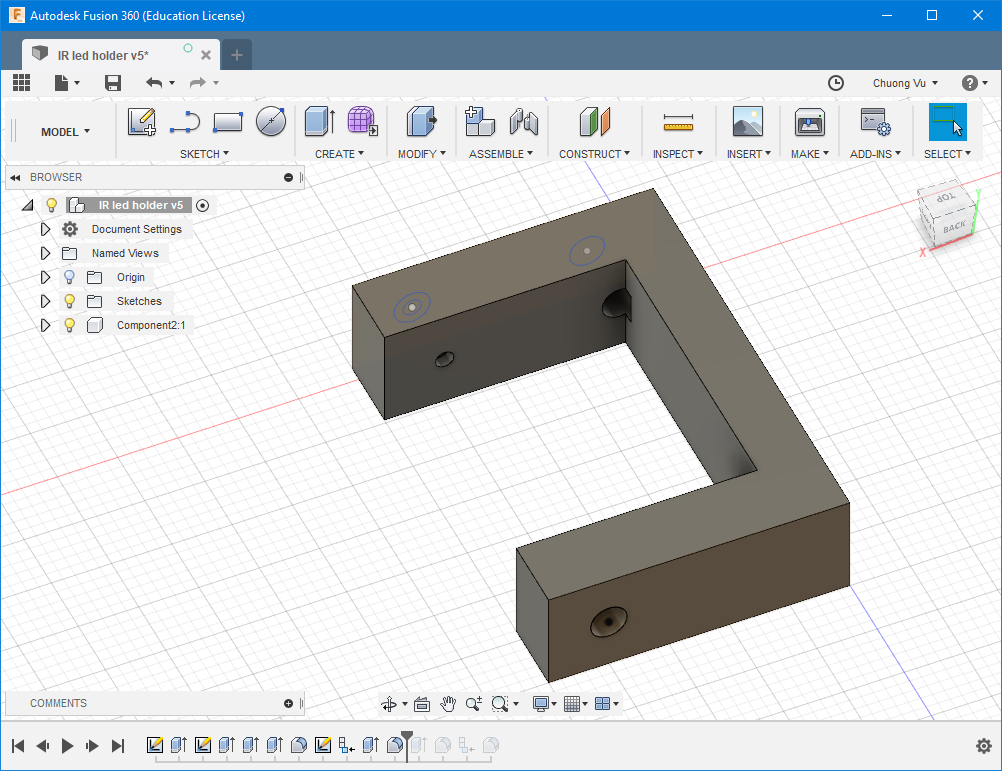Close the IR led holder v5 tab
Image resolution: width=1002 pixels, height=771 pixels.
click(x=206, y=56)
